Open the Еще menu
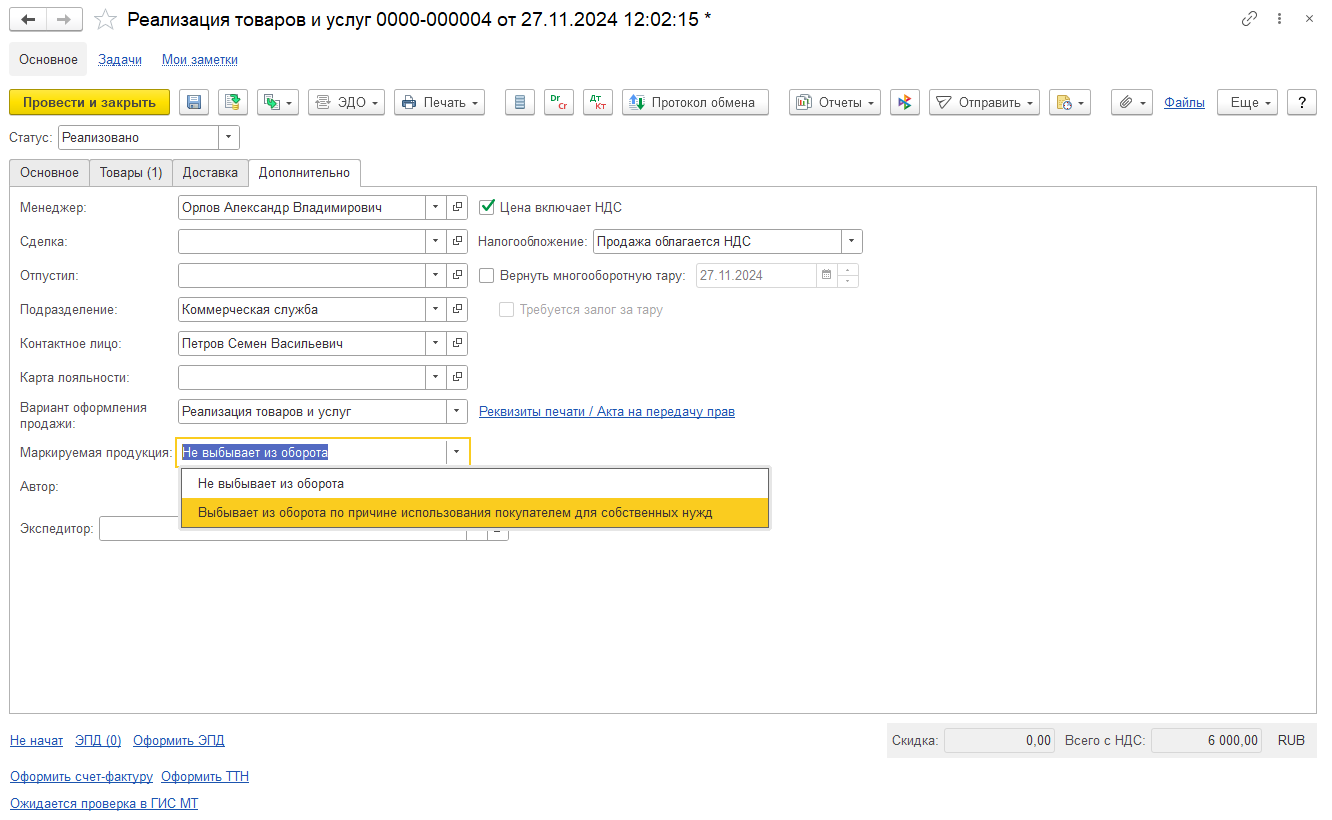Viewport: 1332px width, 820px height. pos(1248,102)
